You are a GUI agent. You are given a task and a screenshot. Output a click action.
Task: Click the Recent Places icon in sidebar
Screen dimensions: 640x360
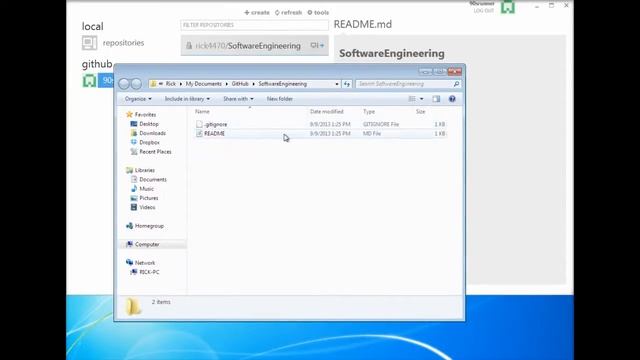coord(133,151)
